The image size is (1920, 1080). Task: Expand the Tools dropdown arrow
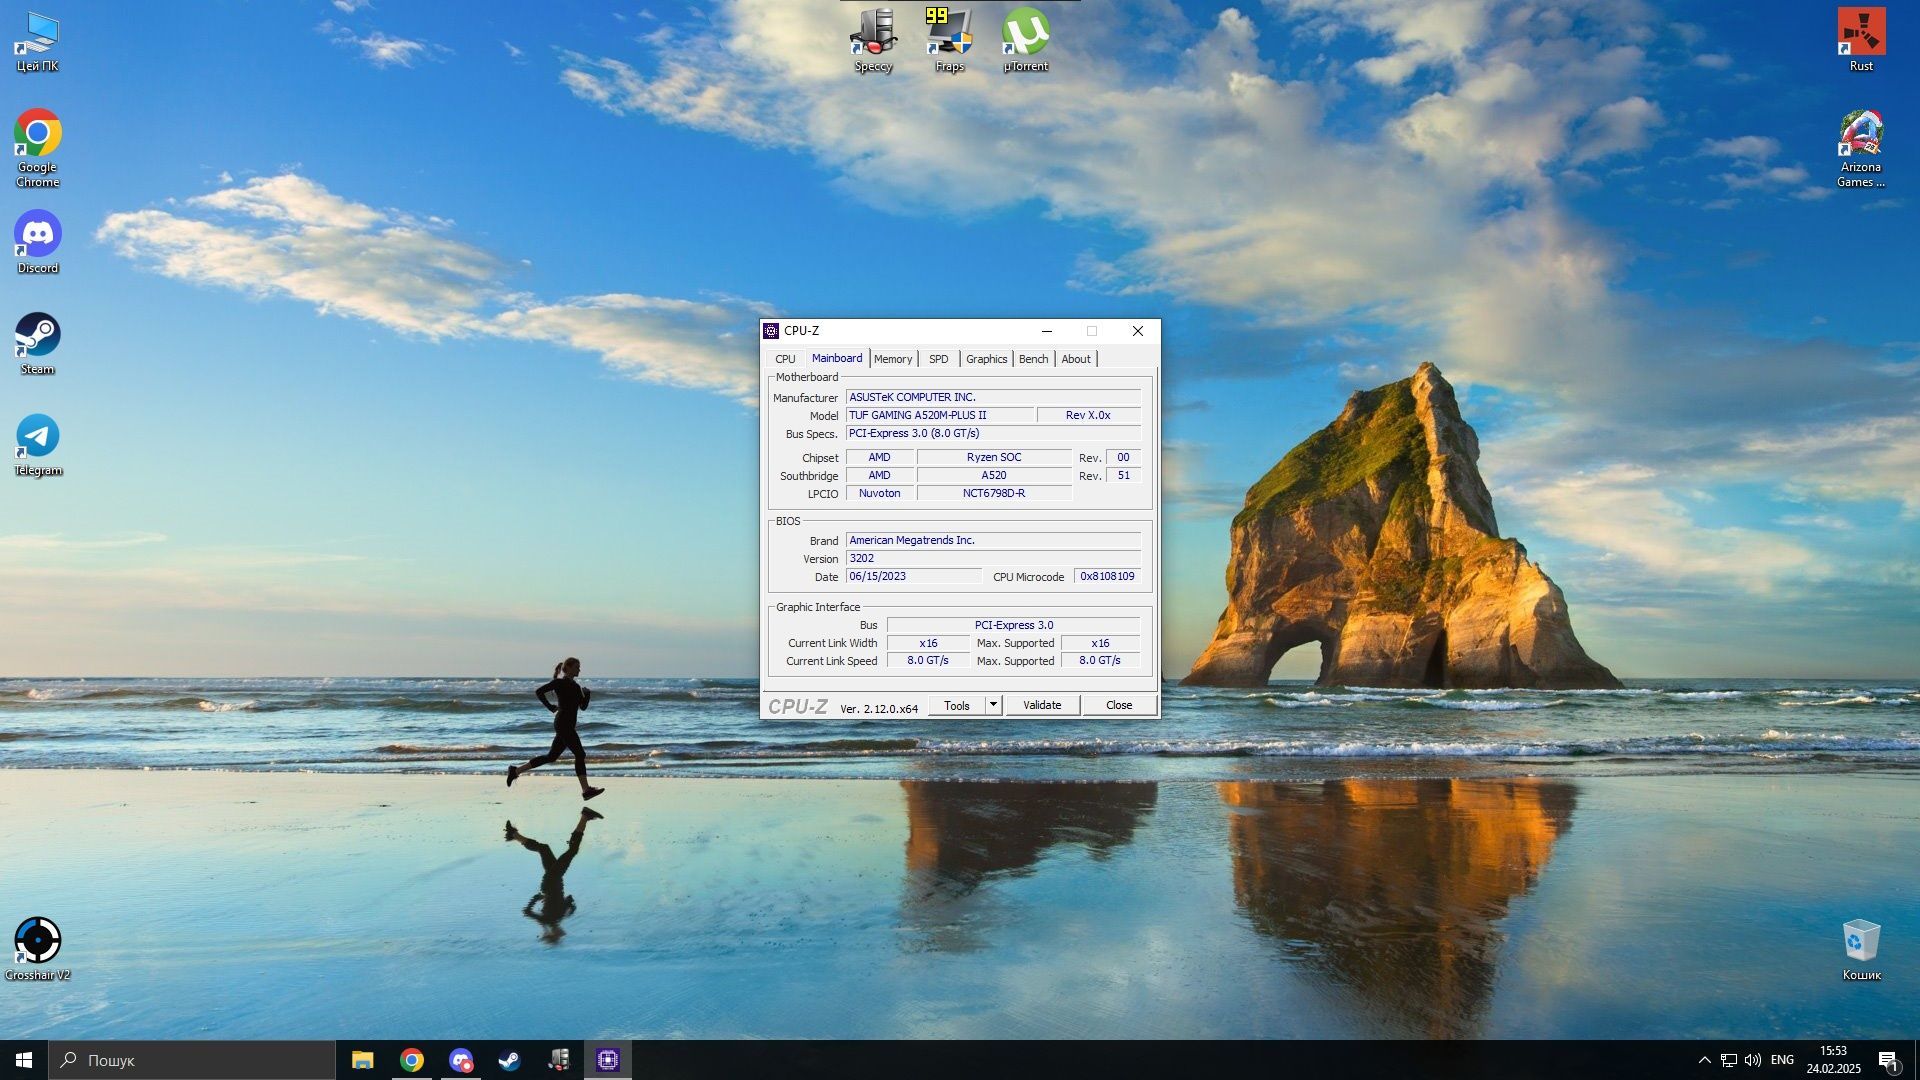click(993, 705)
